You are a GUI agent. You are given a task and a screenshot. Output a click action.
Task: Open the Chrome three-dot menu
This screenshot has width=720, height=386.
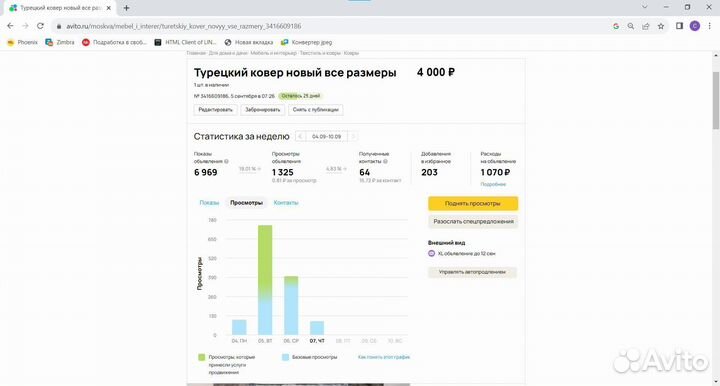click(x=709, y=26)
